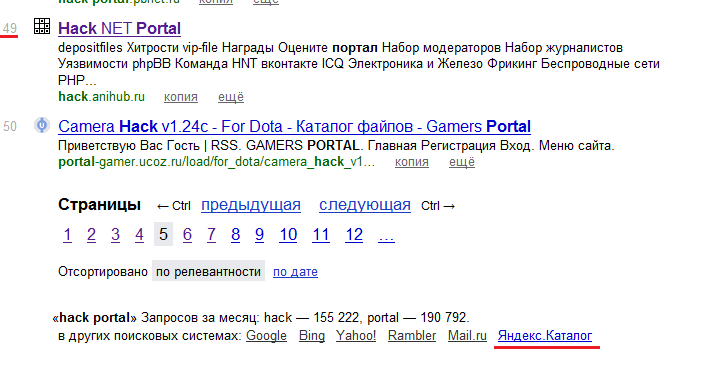Search the query in Rambler

[x=412, y=336]
